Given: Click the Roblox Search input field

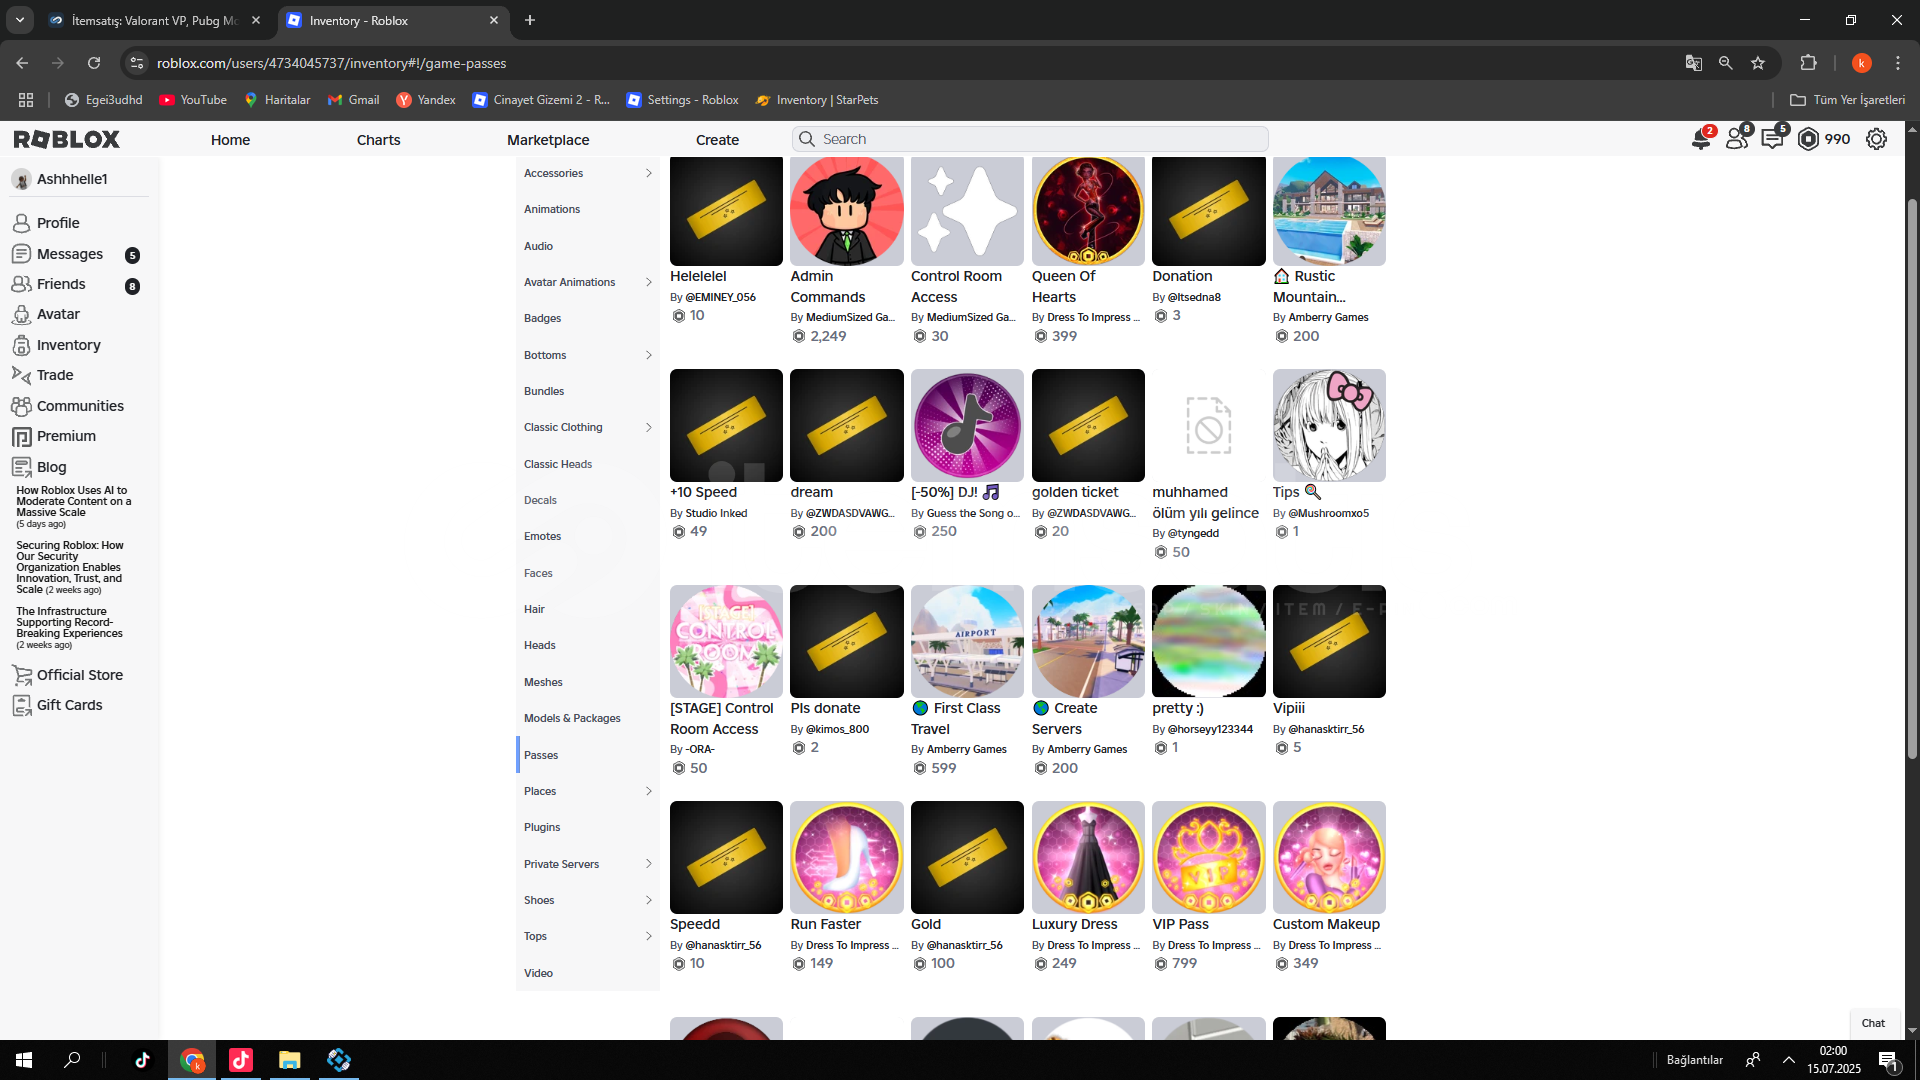Looking at the screenshot, I should pyautogui.click(x=1030, y=139).
